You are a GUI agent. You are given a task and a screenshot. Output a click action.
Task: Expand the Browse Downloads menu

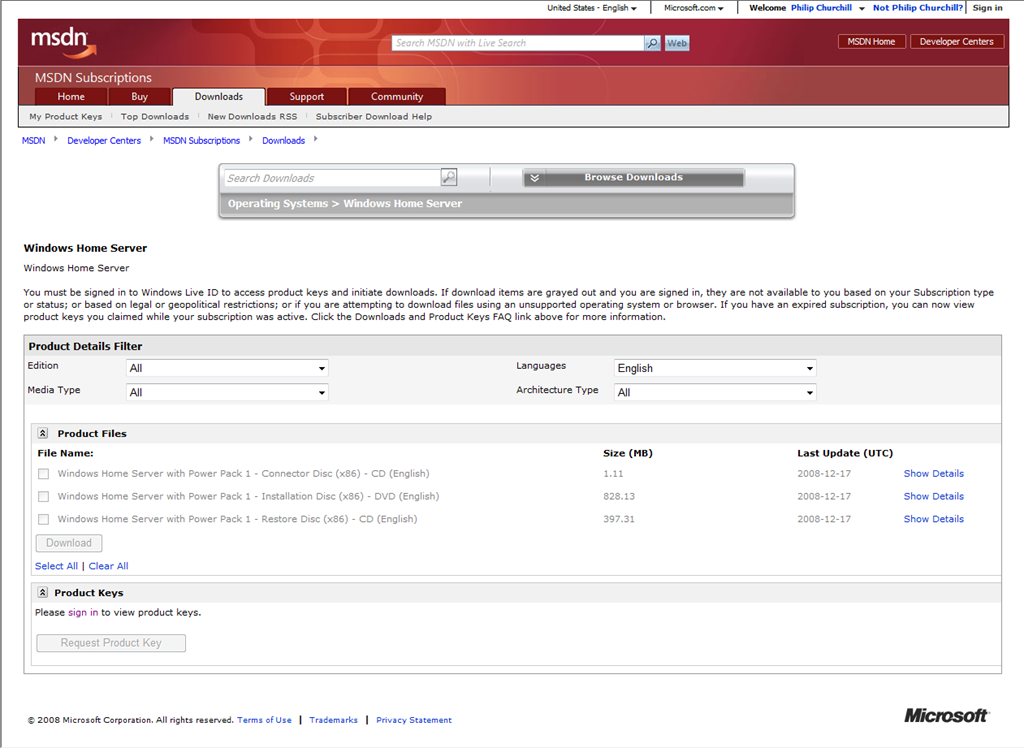(x=633, y=178)
